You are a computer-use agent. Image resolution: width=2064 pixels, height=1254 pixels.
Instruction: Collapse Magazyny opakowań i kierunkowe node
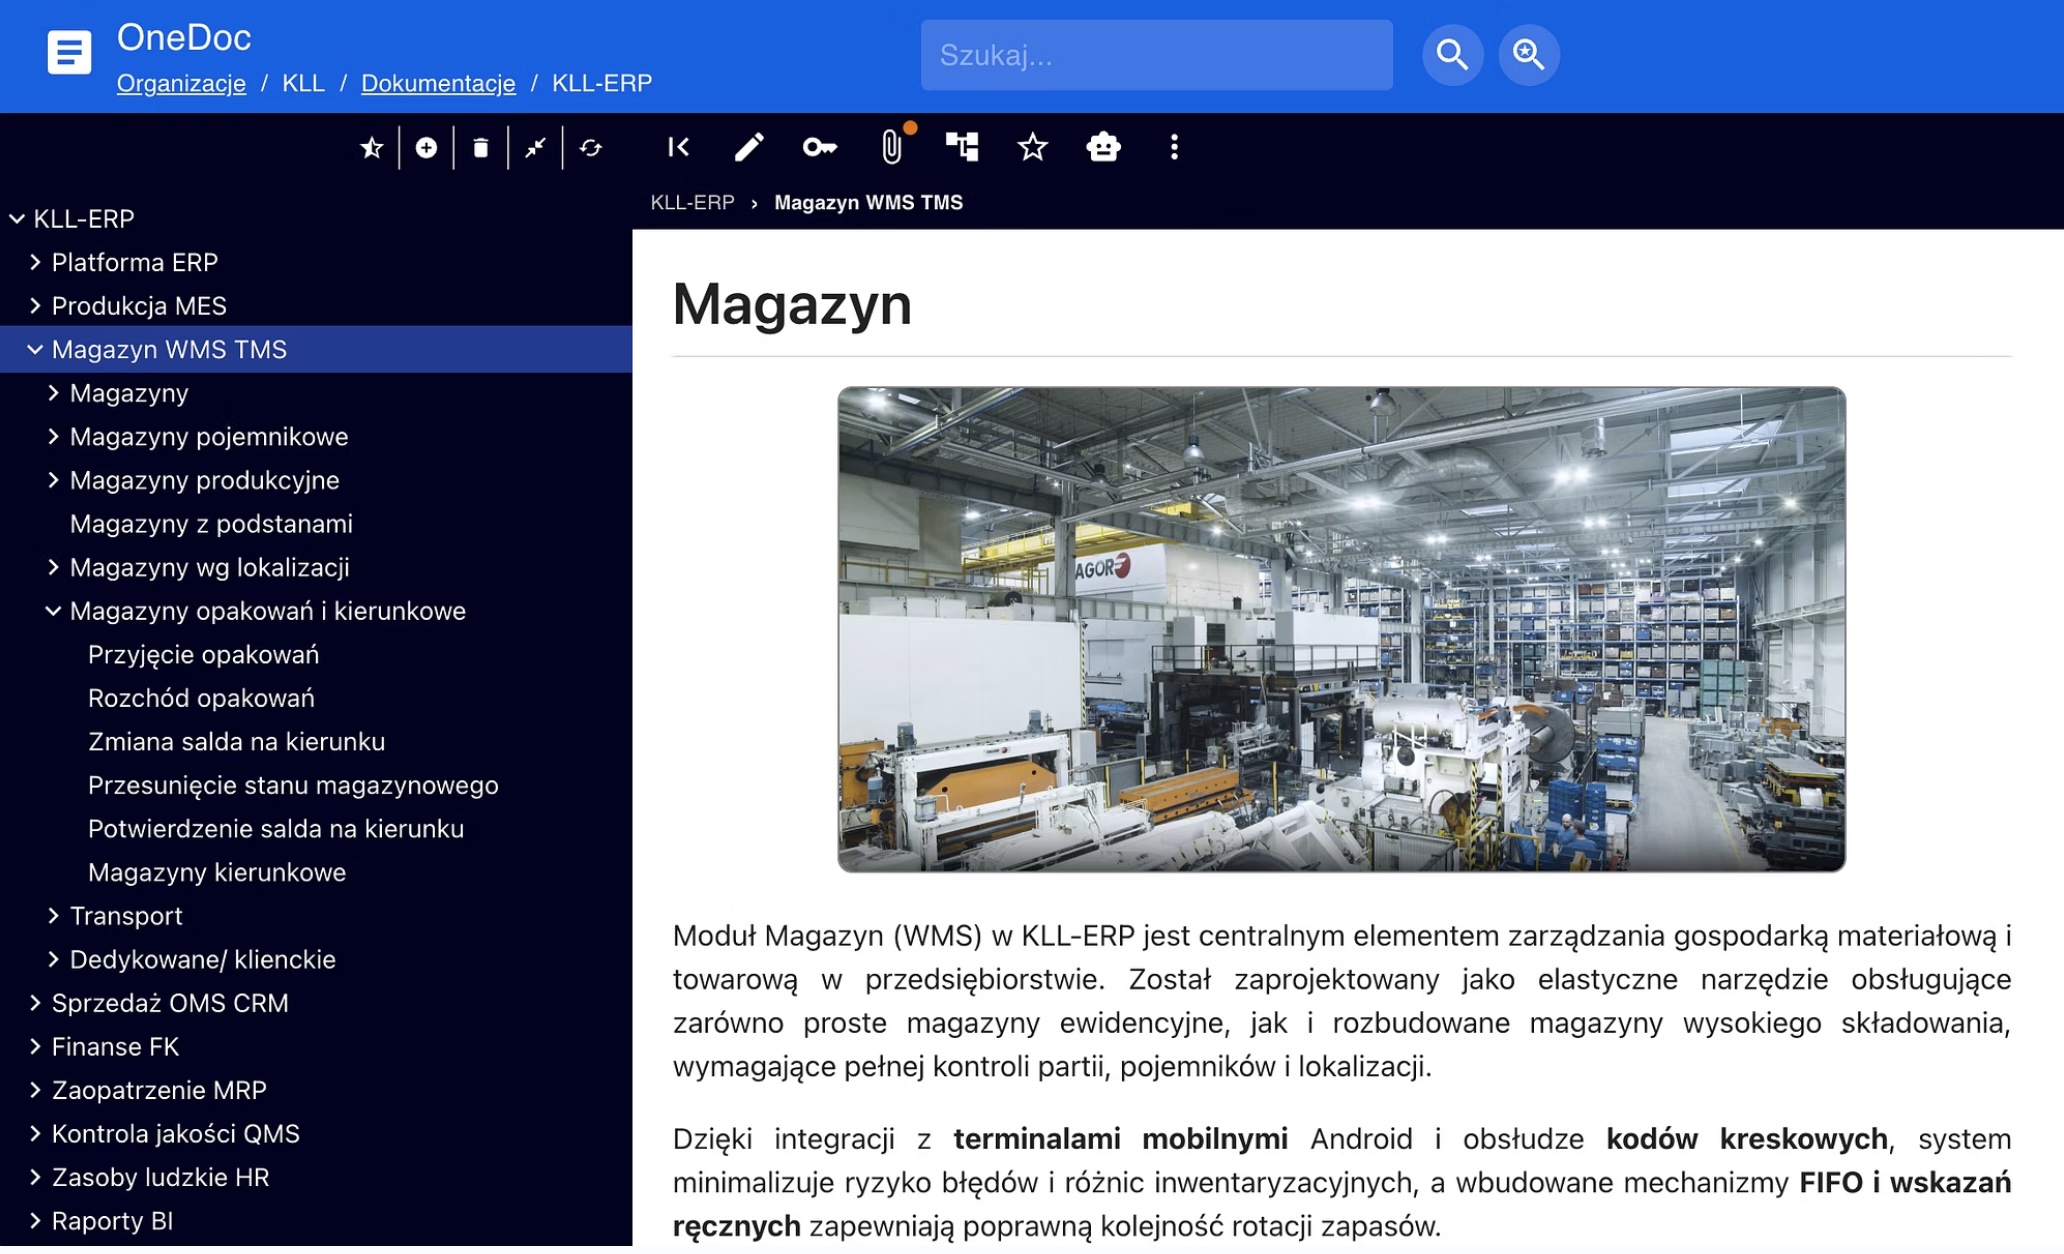coord(53,611)
